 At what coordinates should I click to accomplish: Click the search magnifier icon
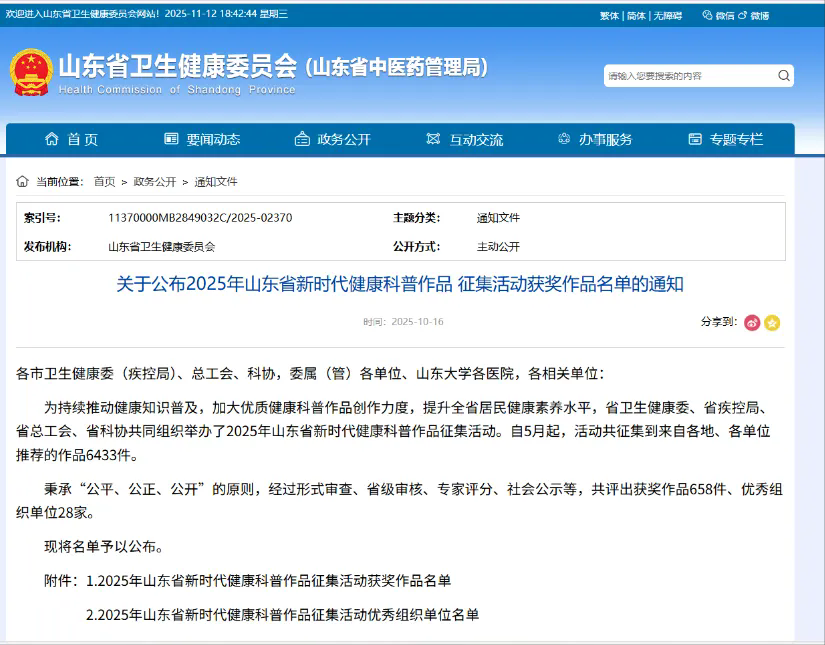(784, 76)
